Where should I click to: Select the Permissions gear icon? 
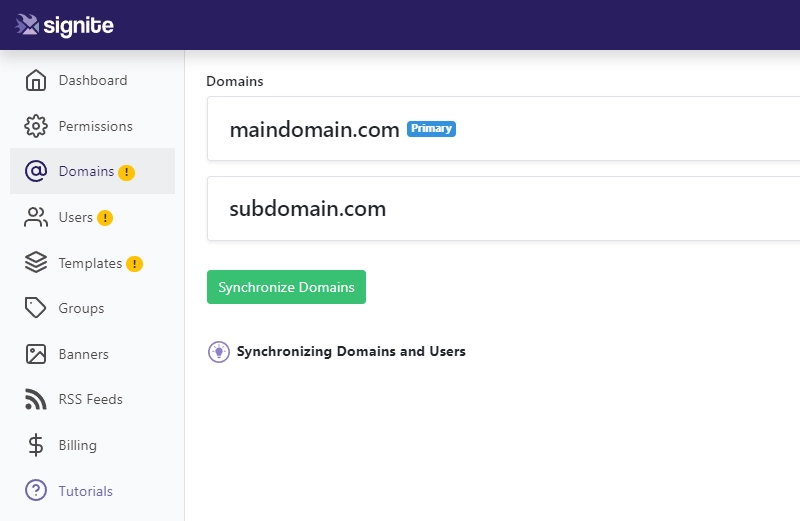[x=36, y=126]
